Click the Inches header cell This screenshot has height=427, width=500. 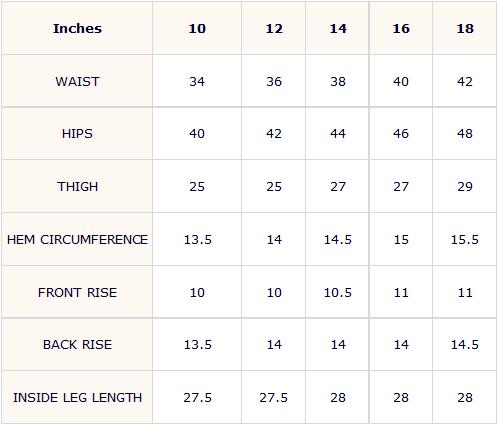(x=77, y=28)
